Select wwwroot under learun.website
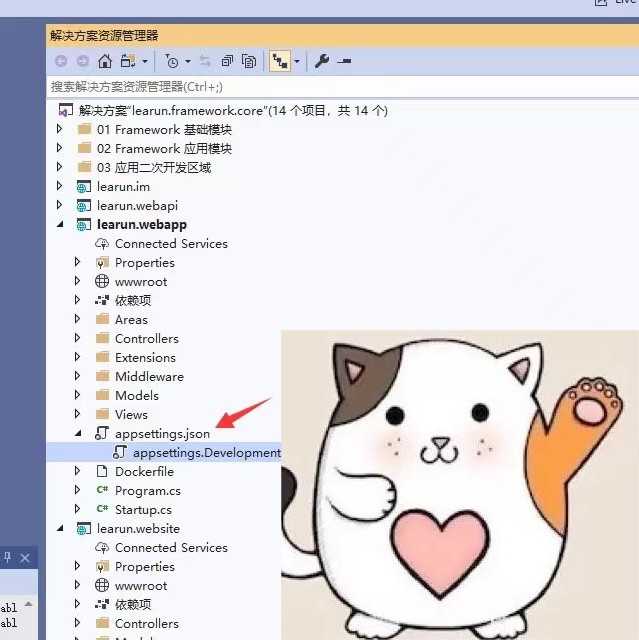Image resolution: width=639 pixels, height=640 pixels. click(141, 586)
